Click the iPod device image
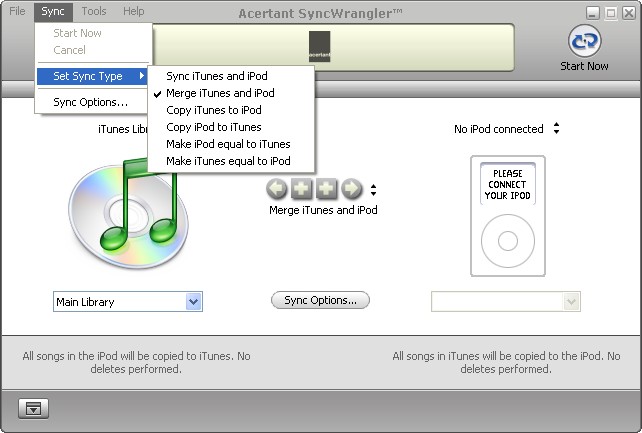642x433 pixels. (x=508, y=216)
